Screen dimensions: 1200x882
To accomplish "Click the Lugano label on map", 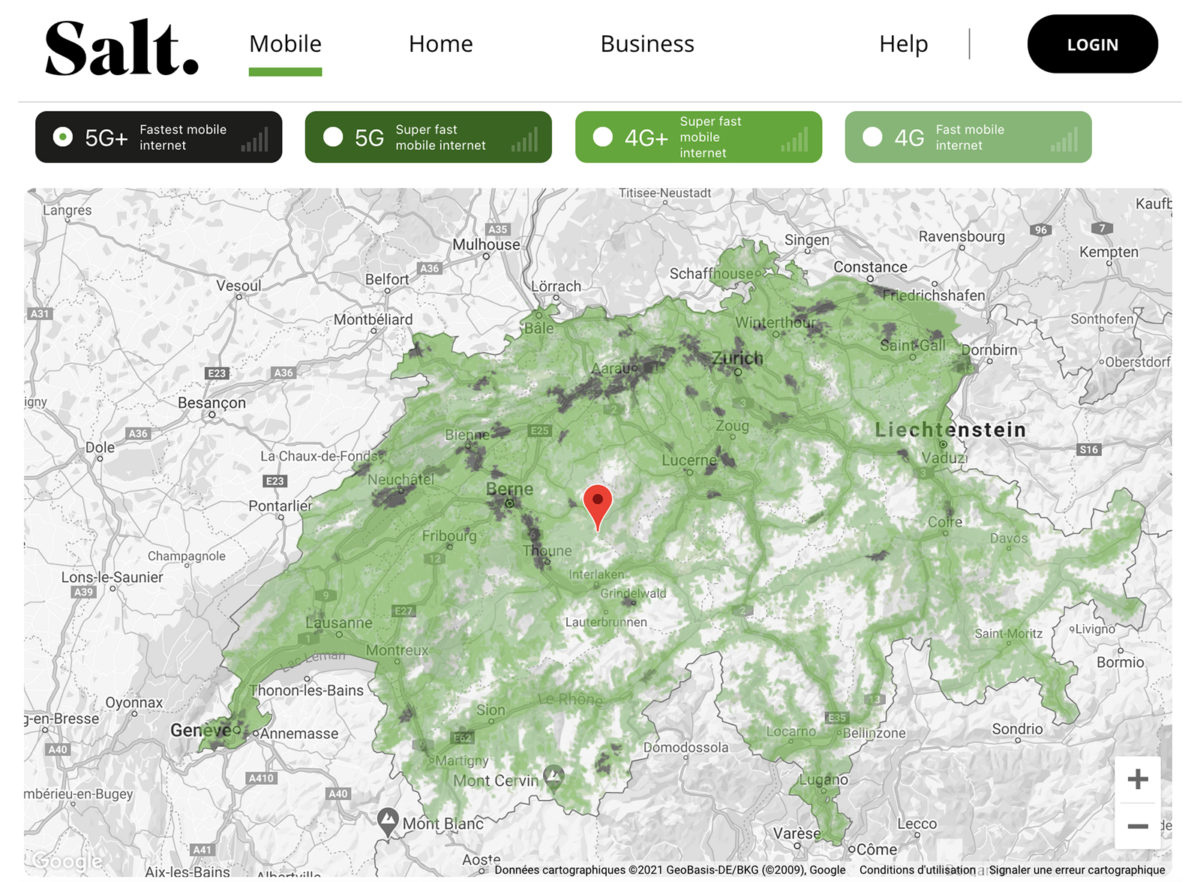I will click(x=824, y=779).
